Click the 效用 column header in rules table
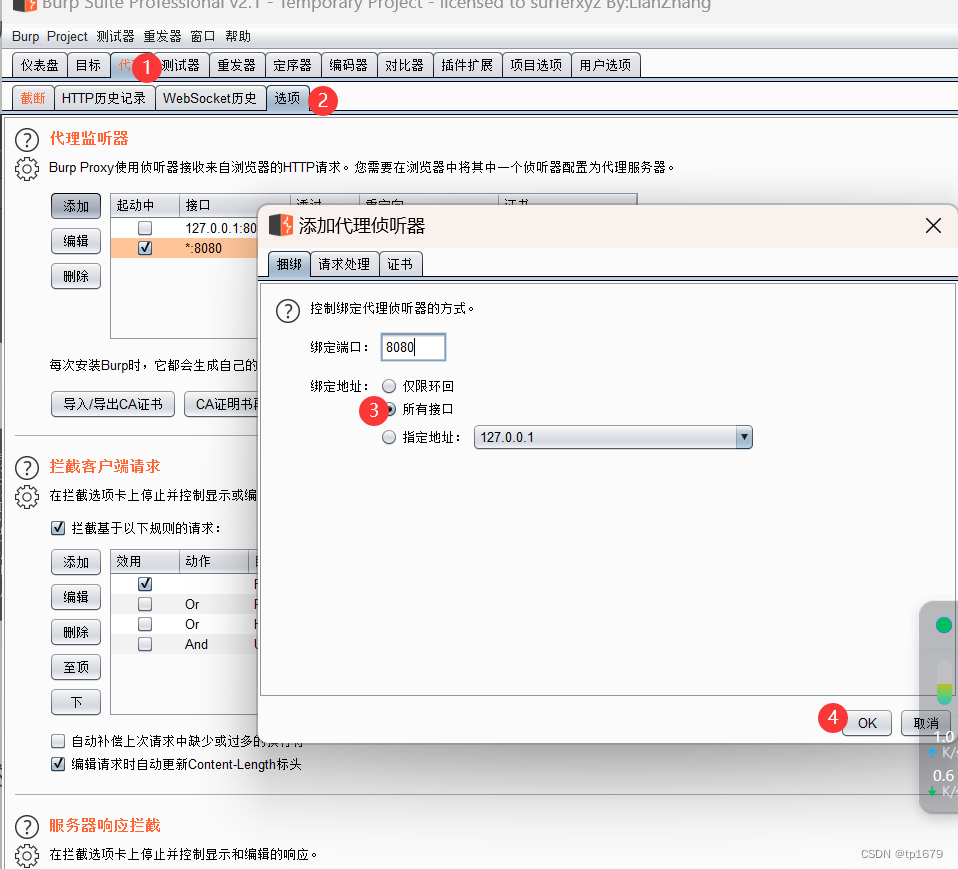Image resolution: width=958 pixels, height=869 pixels. coord(145,561)
